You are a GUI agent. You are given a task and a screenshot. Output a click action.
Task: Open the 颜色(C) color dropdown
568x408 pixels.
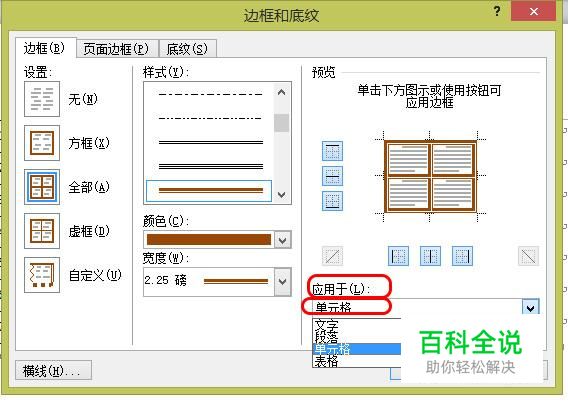click(x=283, y=240)
